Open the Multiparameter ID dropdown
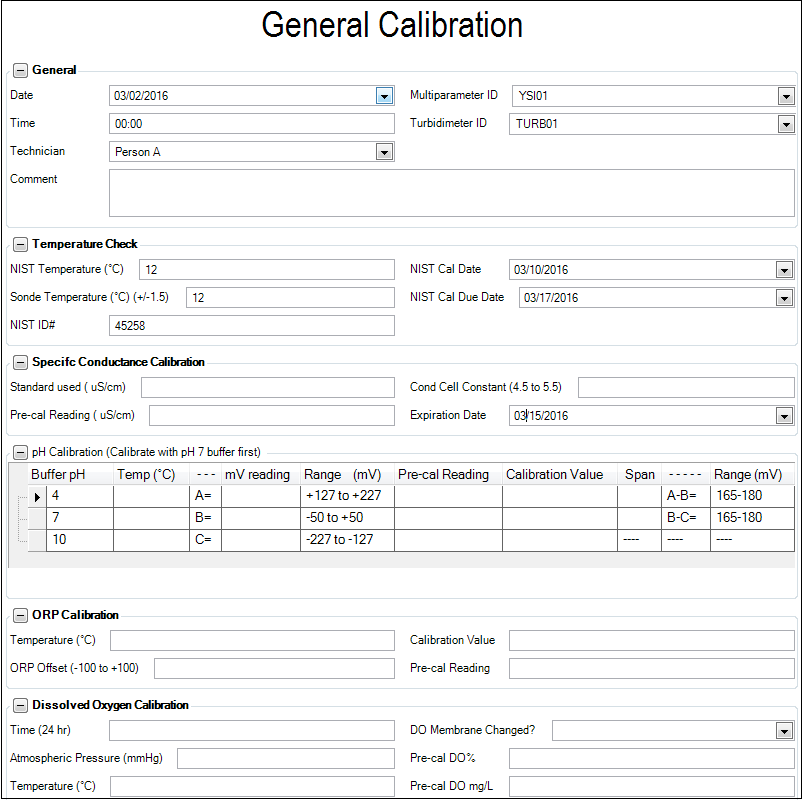 point(785,95)
